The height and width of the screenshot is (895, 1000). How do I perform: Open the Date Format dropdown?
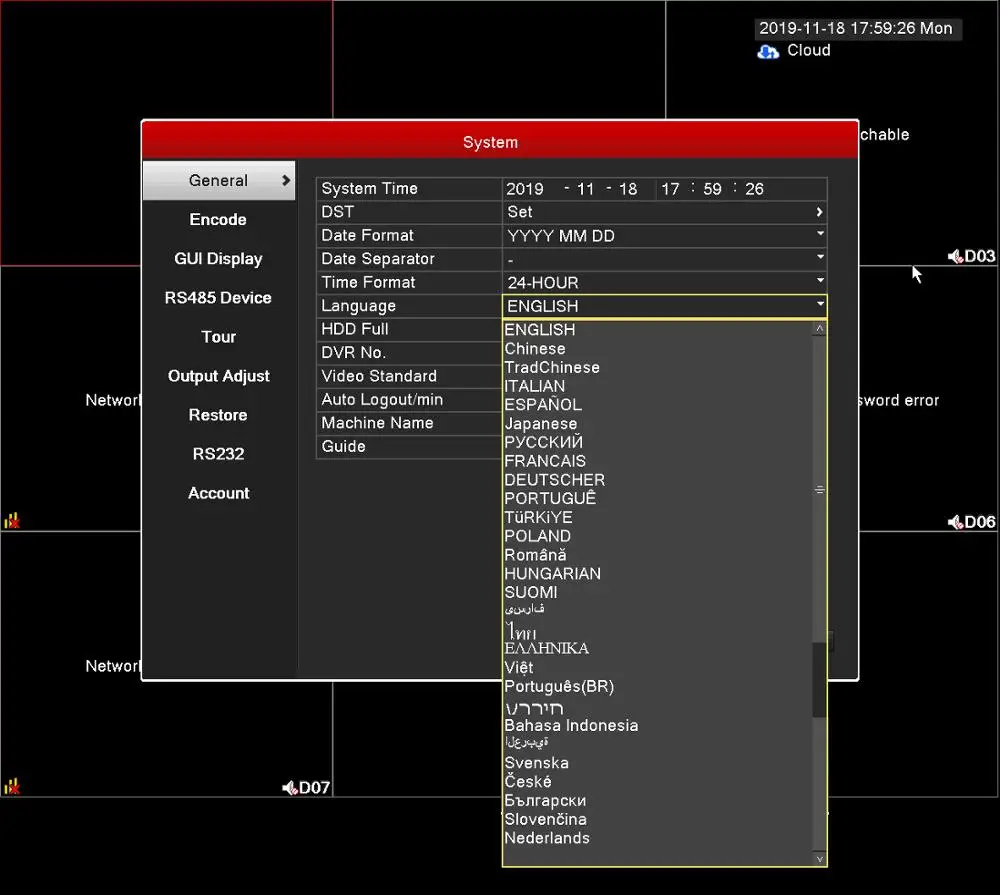pos(665,236)
